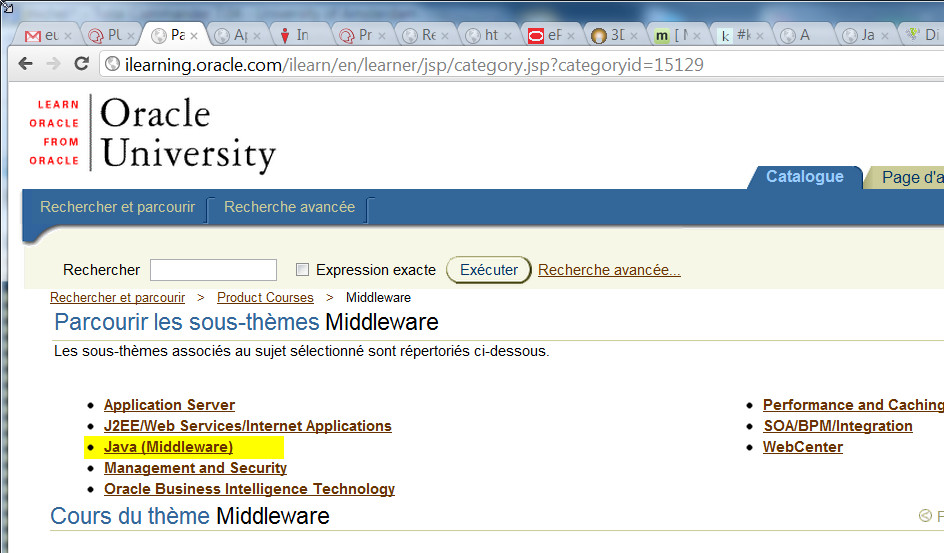Viewport: 944px width, 553px height.
Task: Close the 'eF' Oracle tab
Action: [571, 36]
